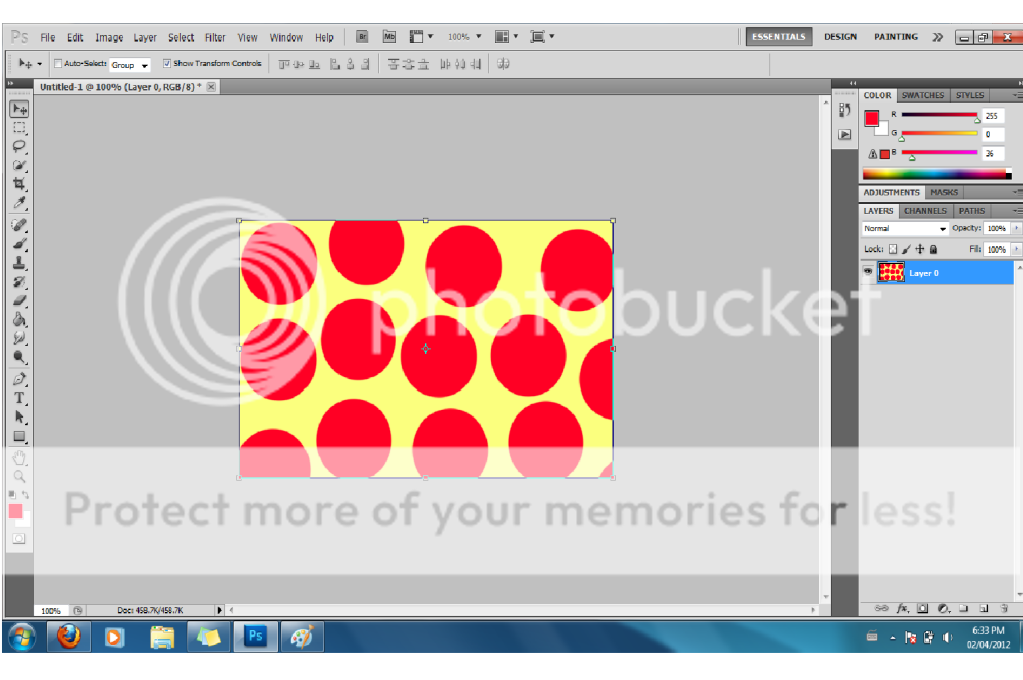The height and width of the screenshot is (680, 1023).
Task: Select the Lasso tool
Action: click(19, 146)
